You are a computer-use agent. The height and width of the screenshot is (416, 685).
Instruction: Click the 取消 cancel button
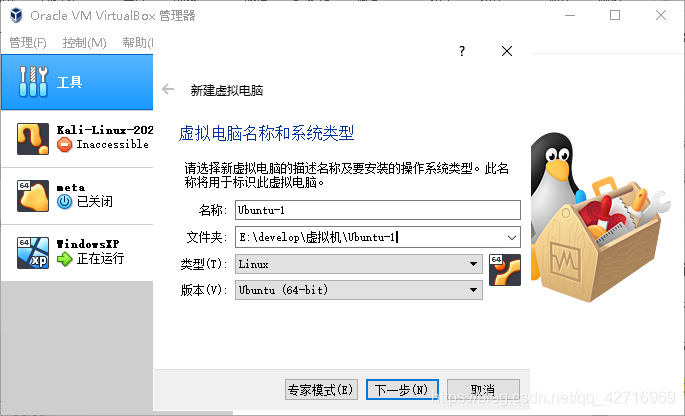tap(483, 389)
